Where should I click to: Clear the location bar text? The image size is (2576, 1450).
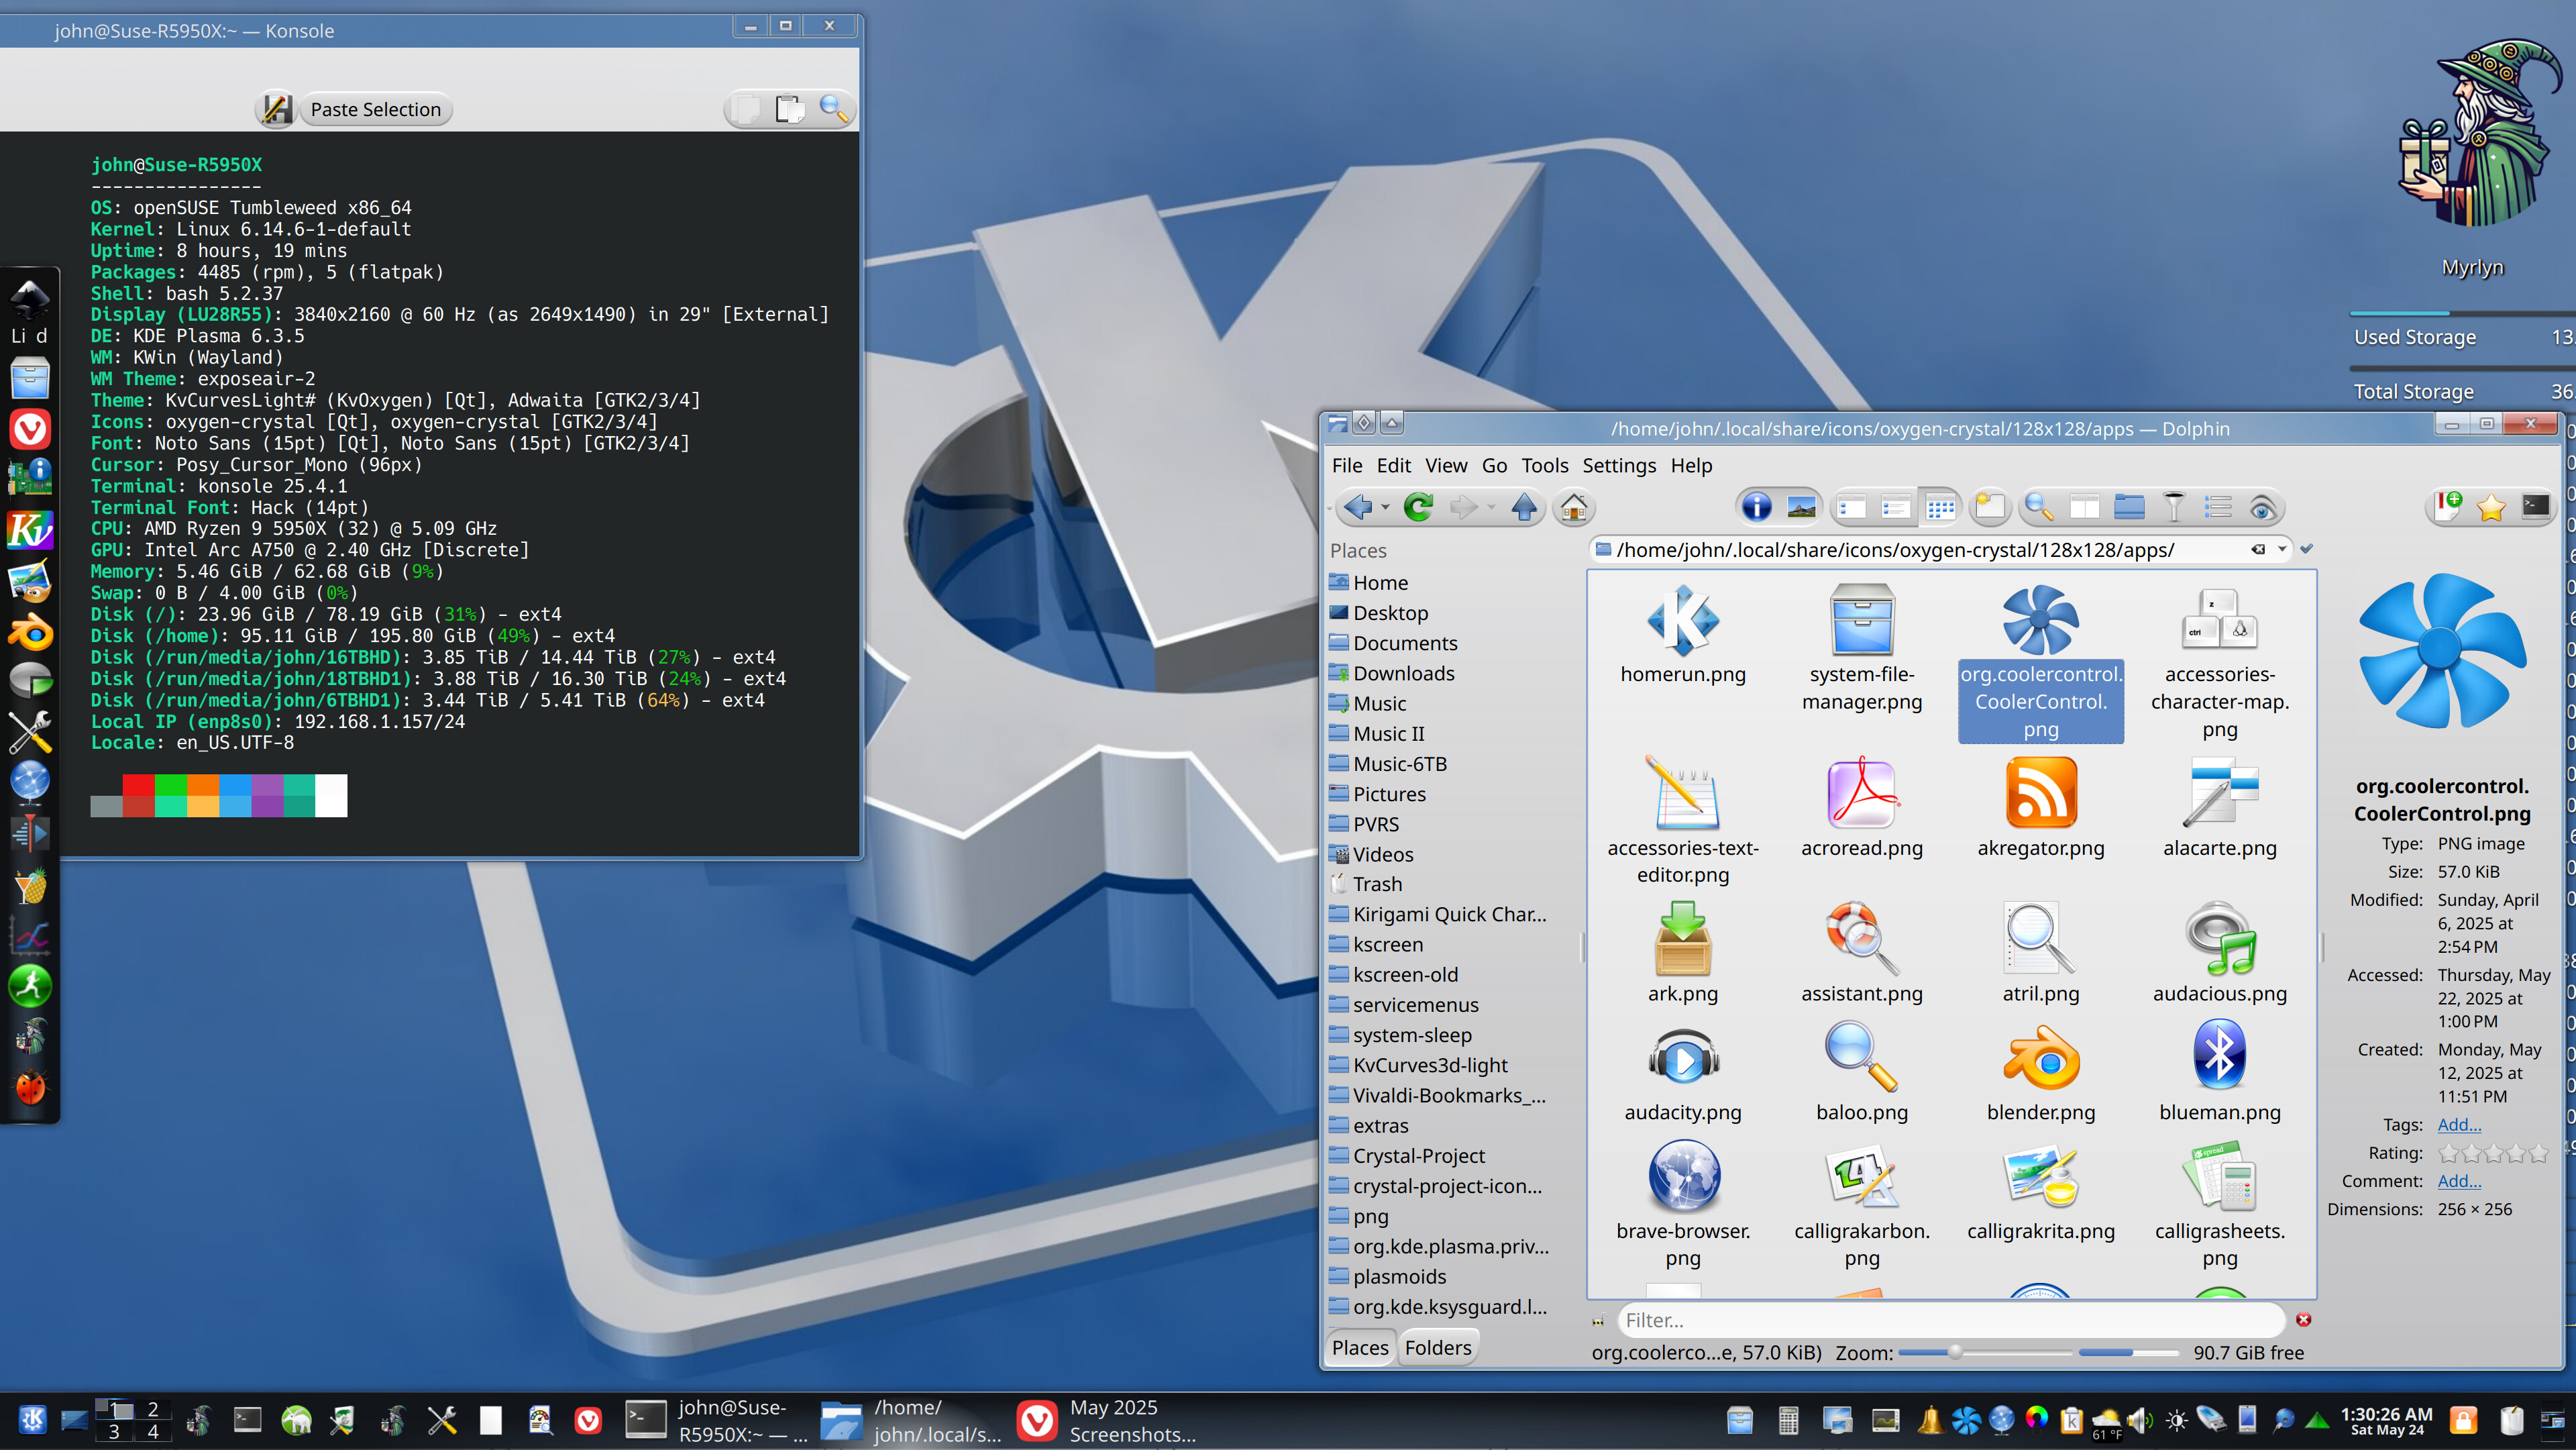(x=2258, y=549)
